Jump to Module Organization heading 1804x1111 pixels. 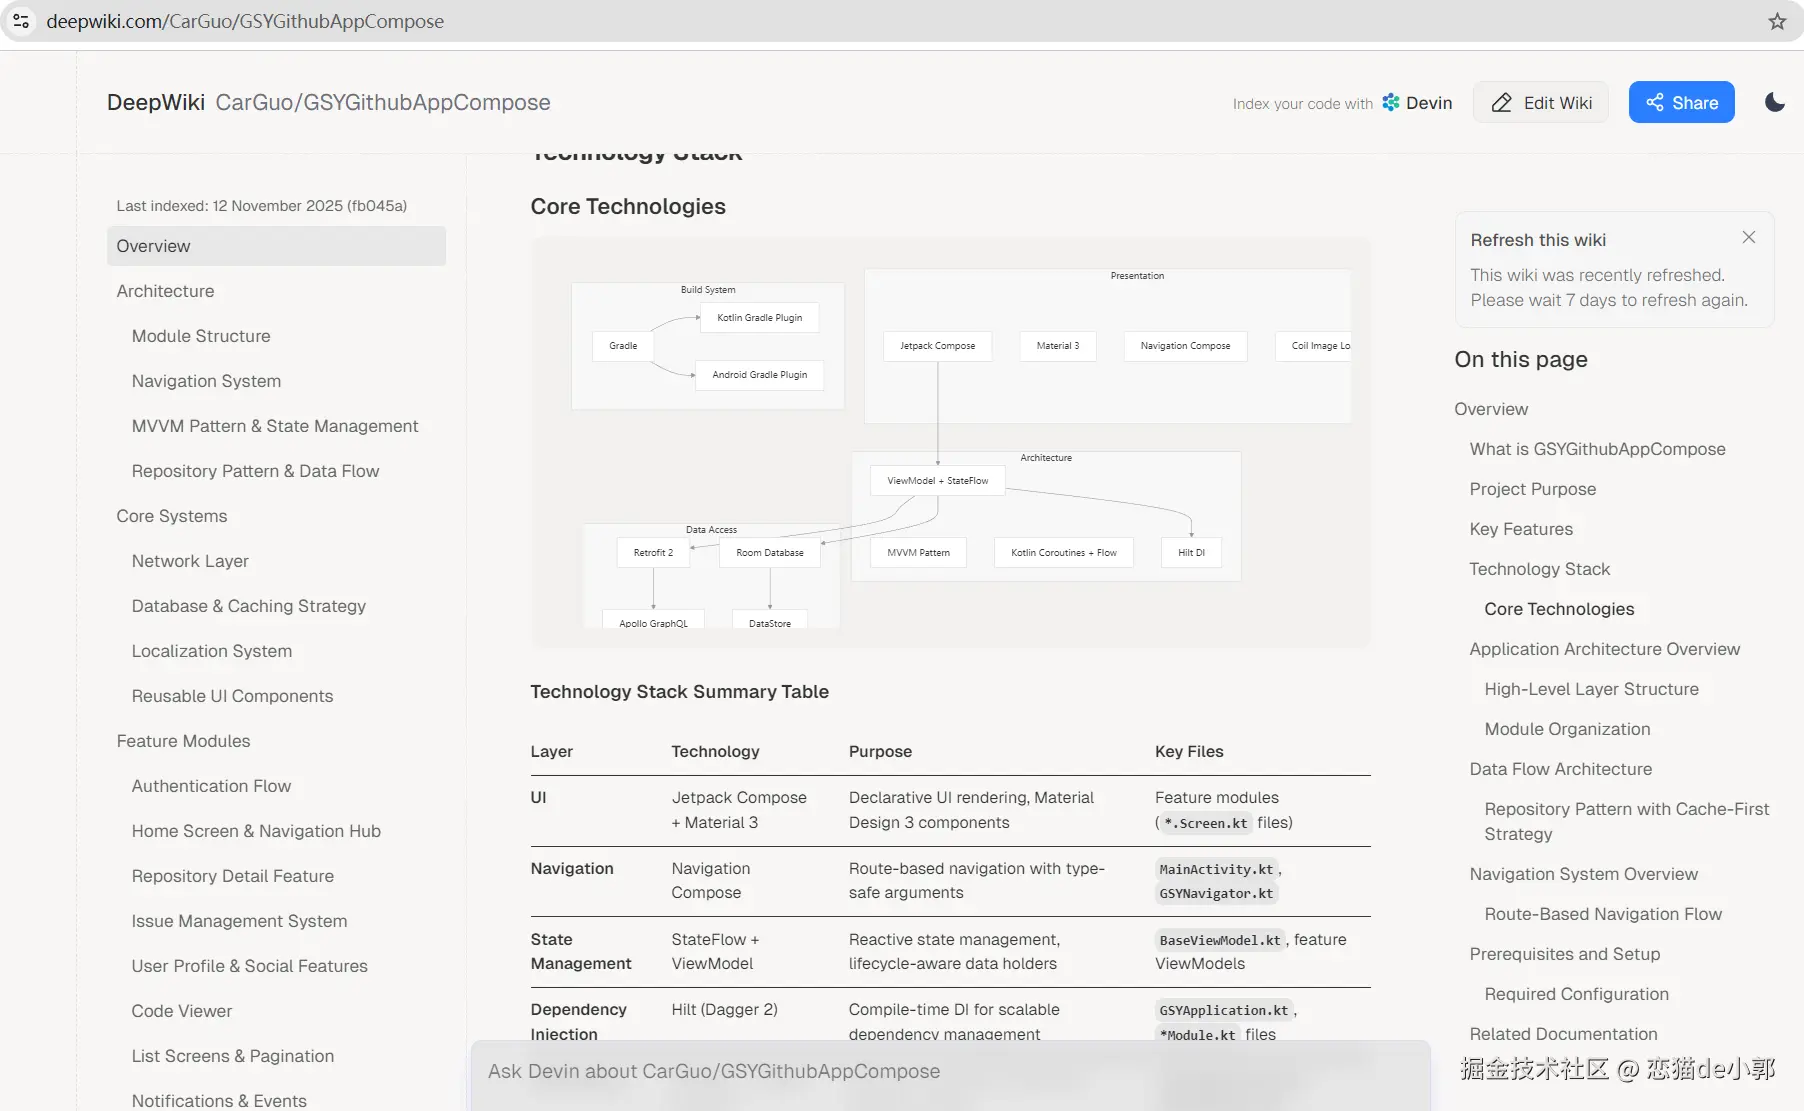1567,729
